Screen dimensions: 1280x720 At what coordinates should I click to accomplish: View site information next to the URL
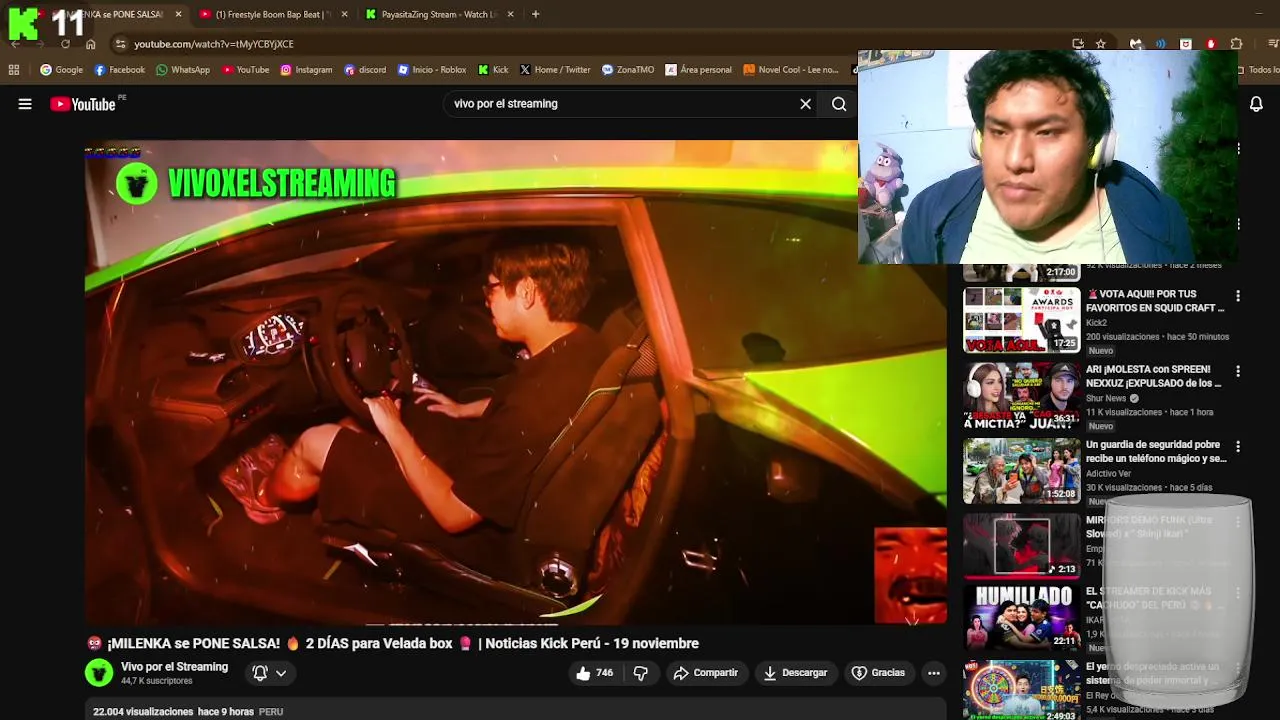tap(120, 44)
